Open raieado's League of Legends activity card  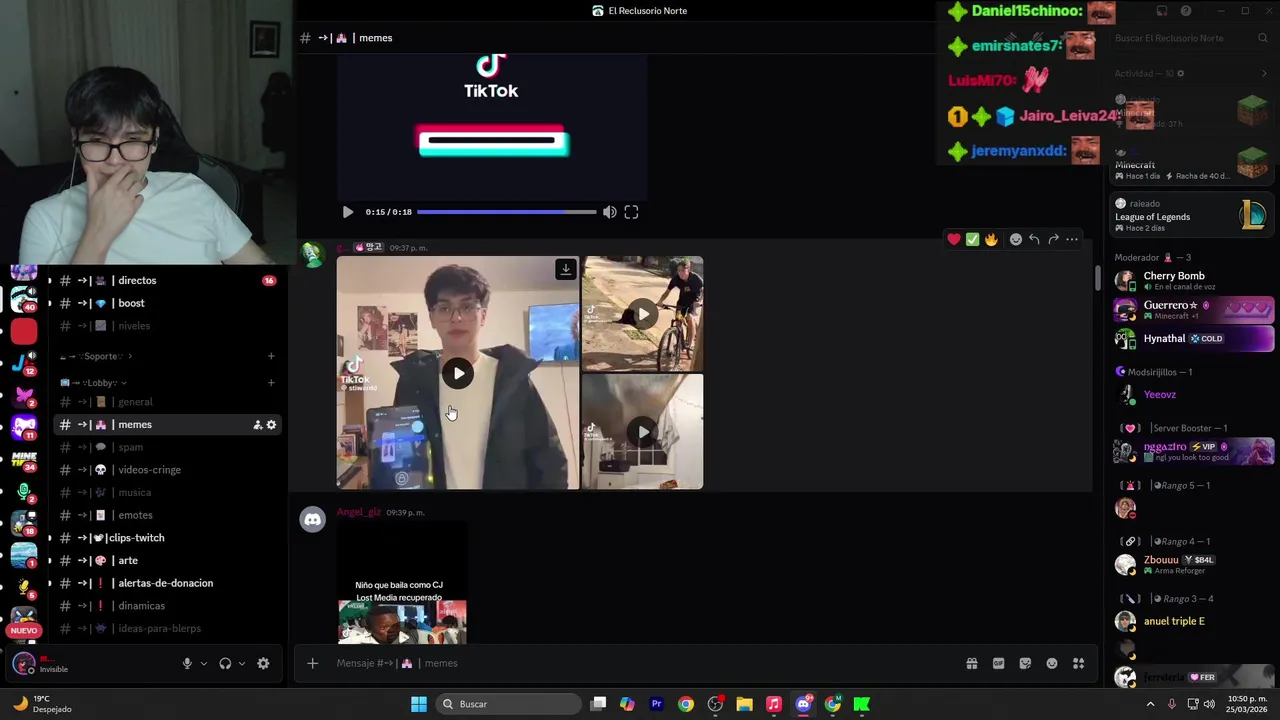coord(1191,215)
